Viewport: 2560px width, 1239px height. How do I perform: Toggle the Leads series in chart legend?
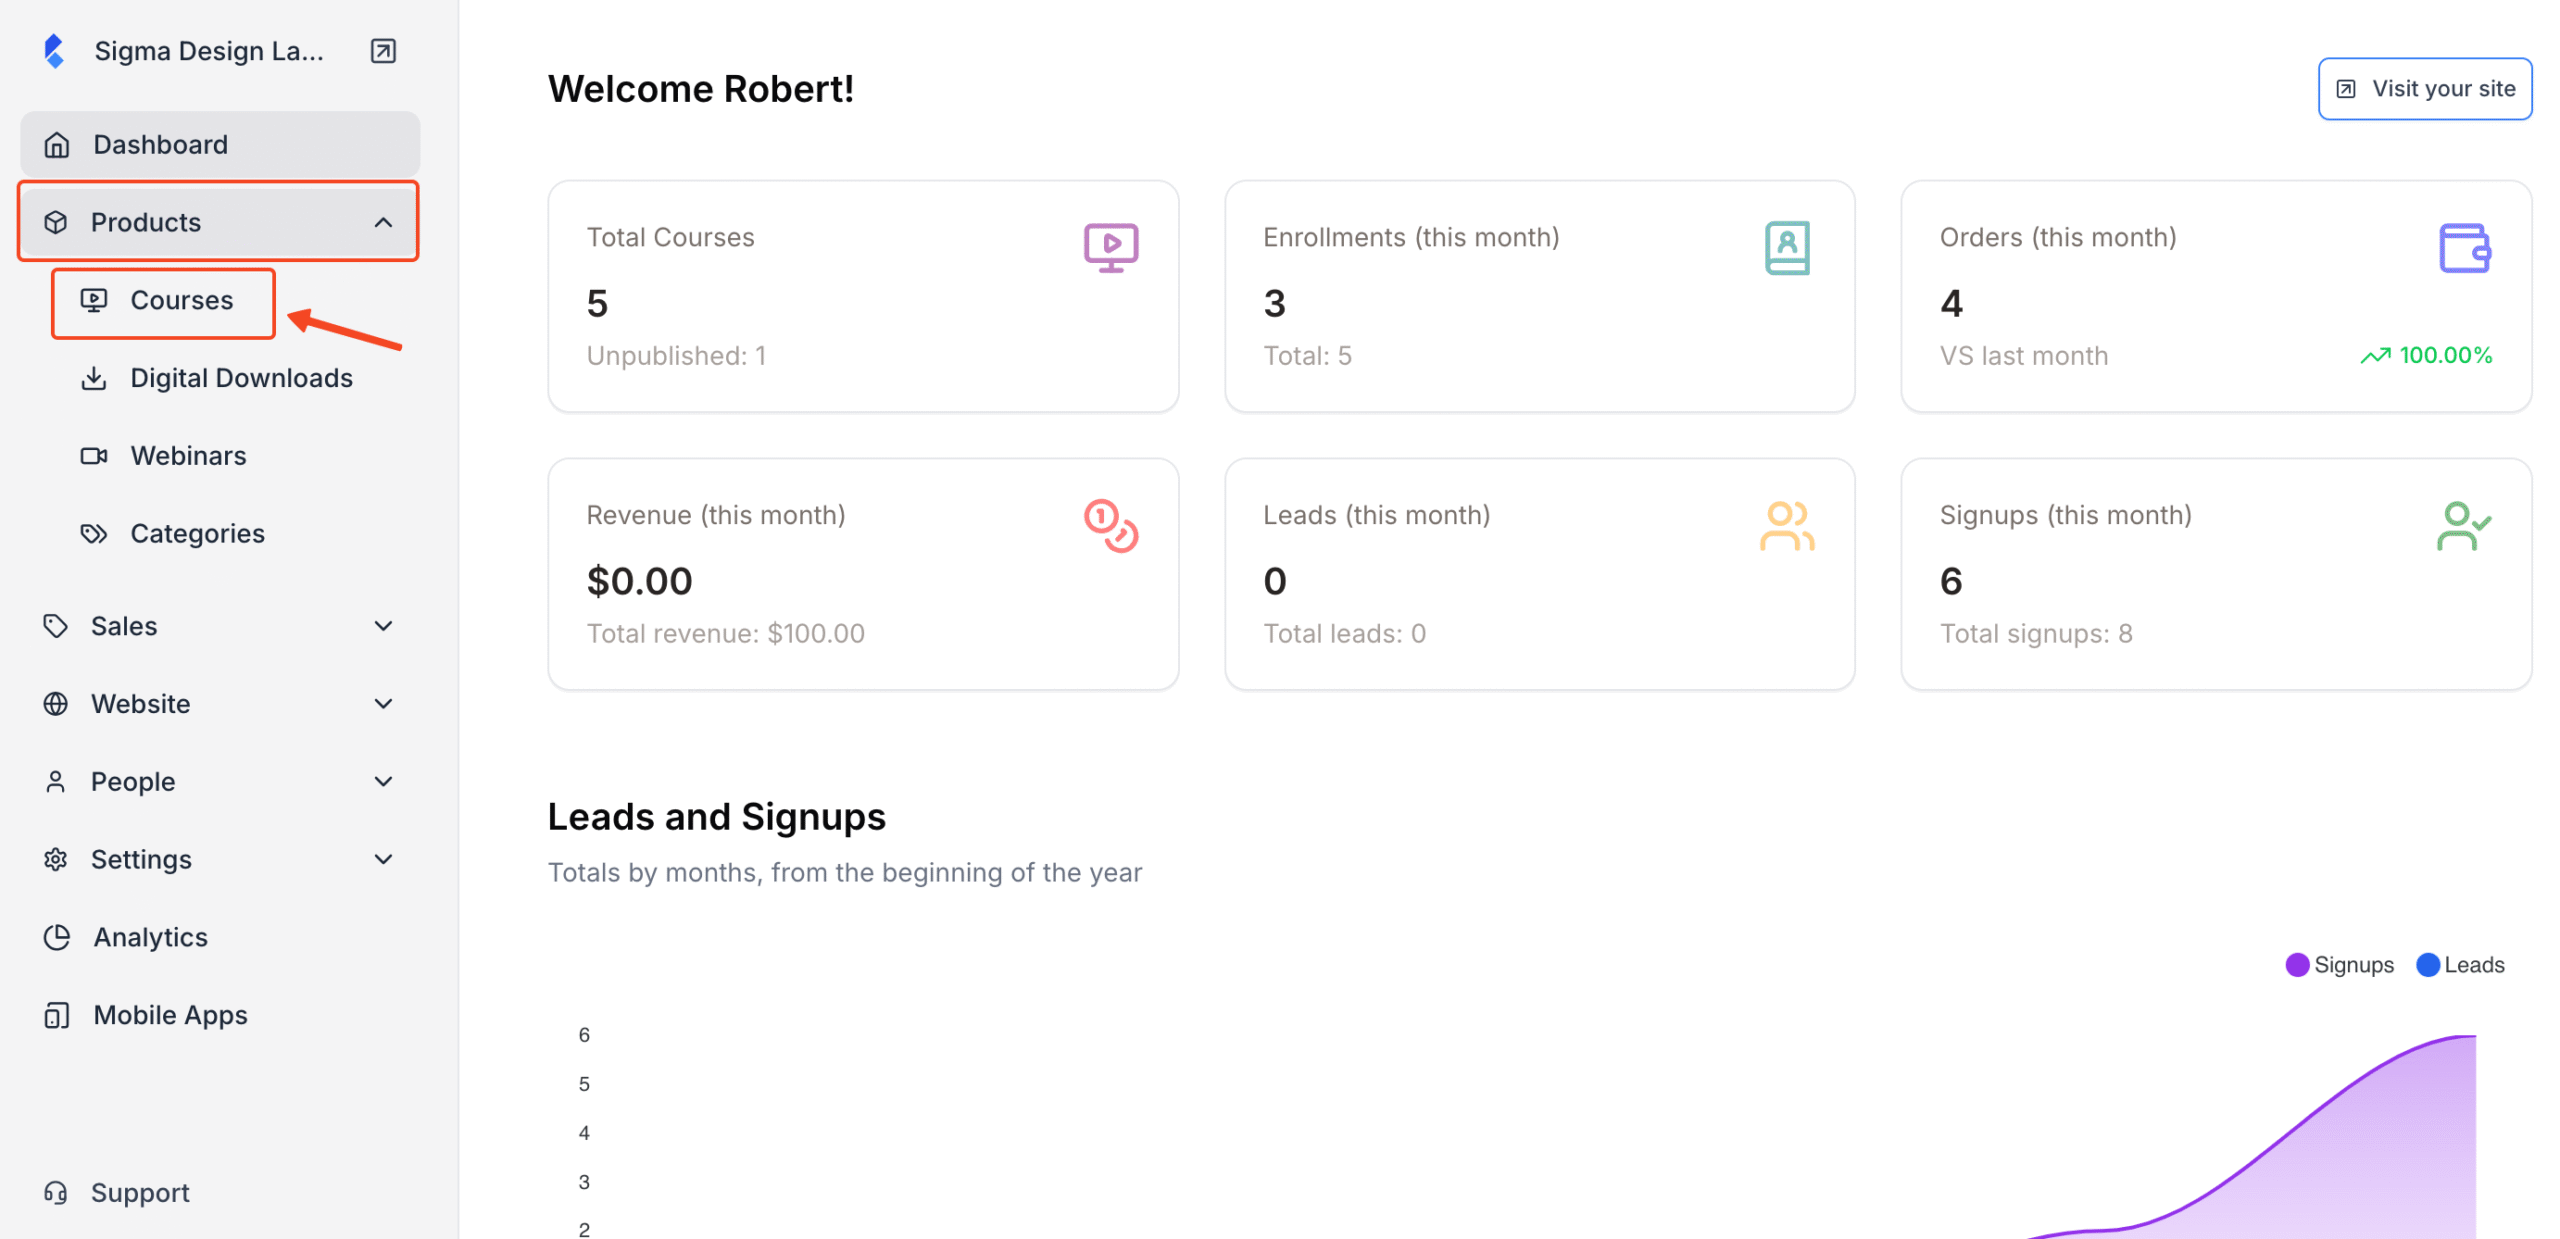(x=2460, y=964)
